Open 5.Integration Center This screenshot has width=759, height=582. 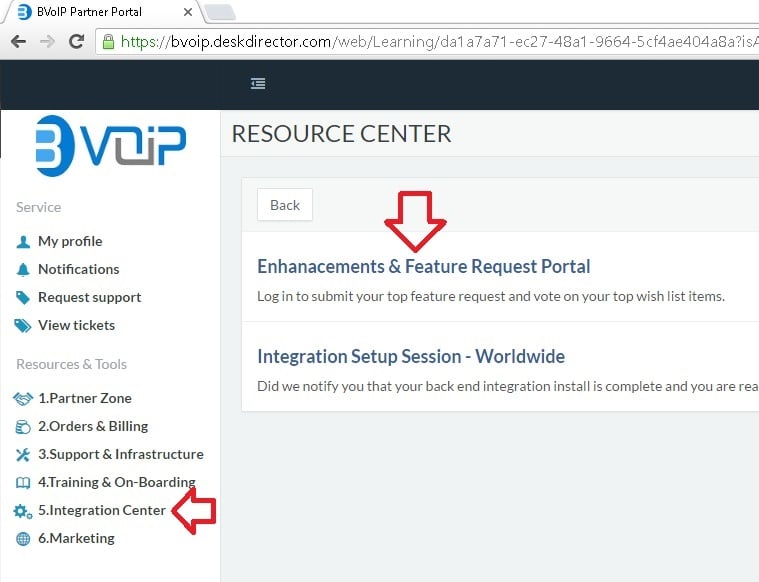pos(102,510)
